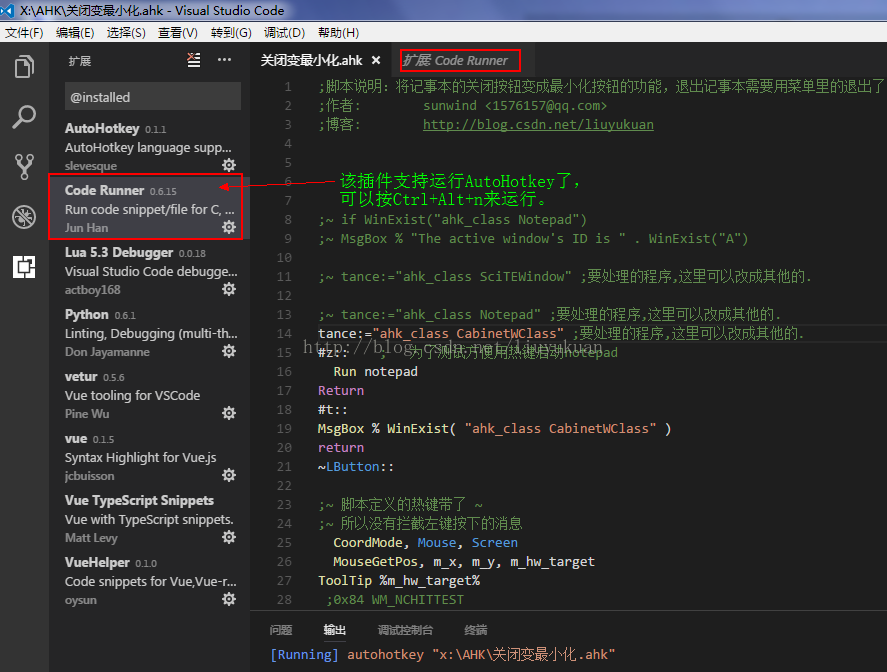Viewport: 887px width, 672px height.
Task: Click the '~LButton::' hotkey line
Action: [356, 467]
